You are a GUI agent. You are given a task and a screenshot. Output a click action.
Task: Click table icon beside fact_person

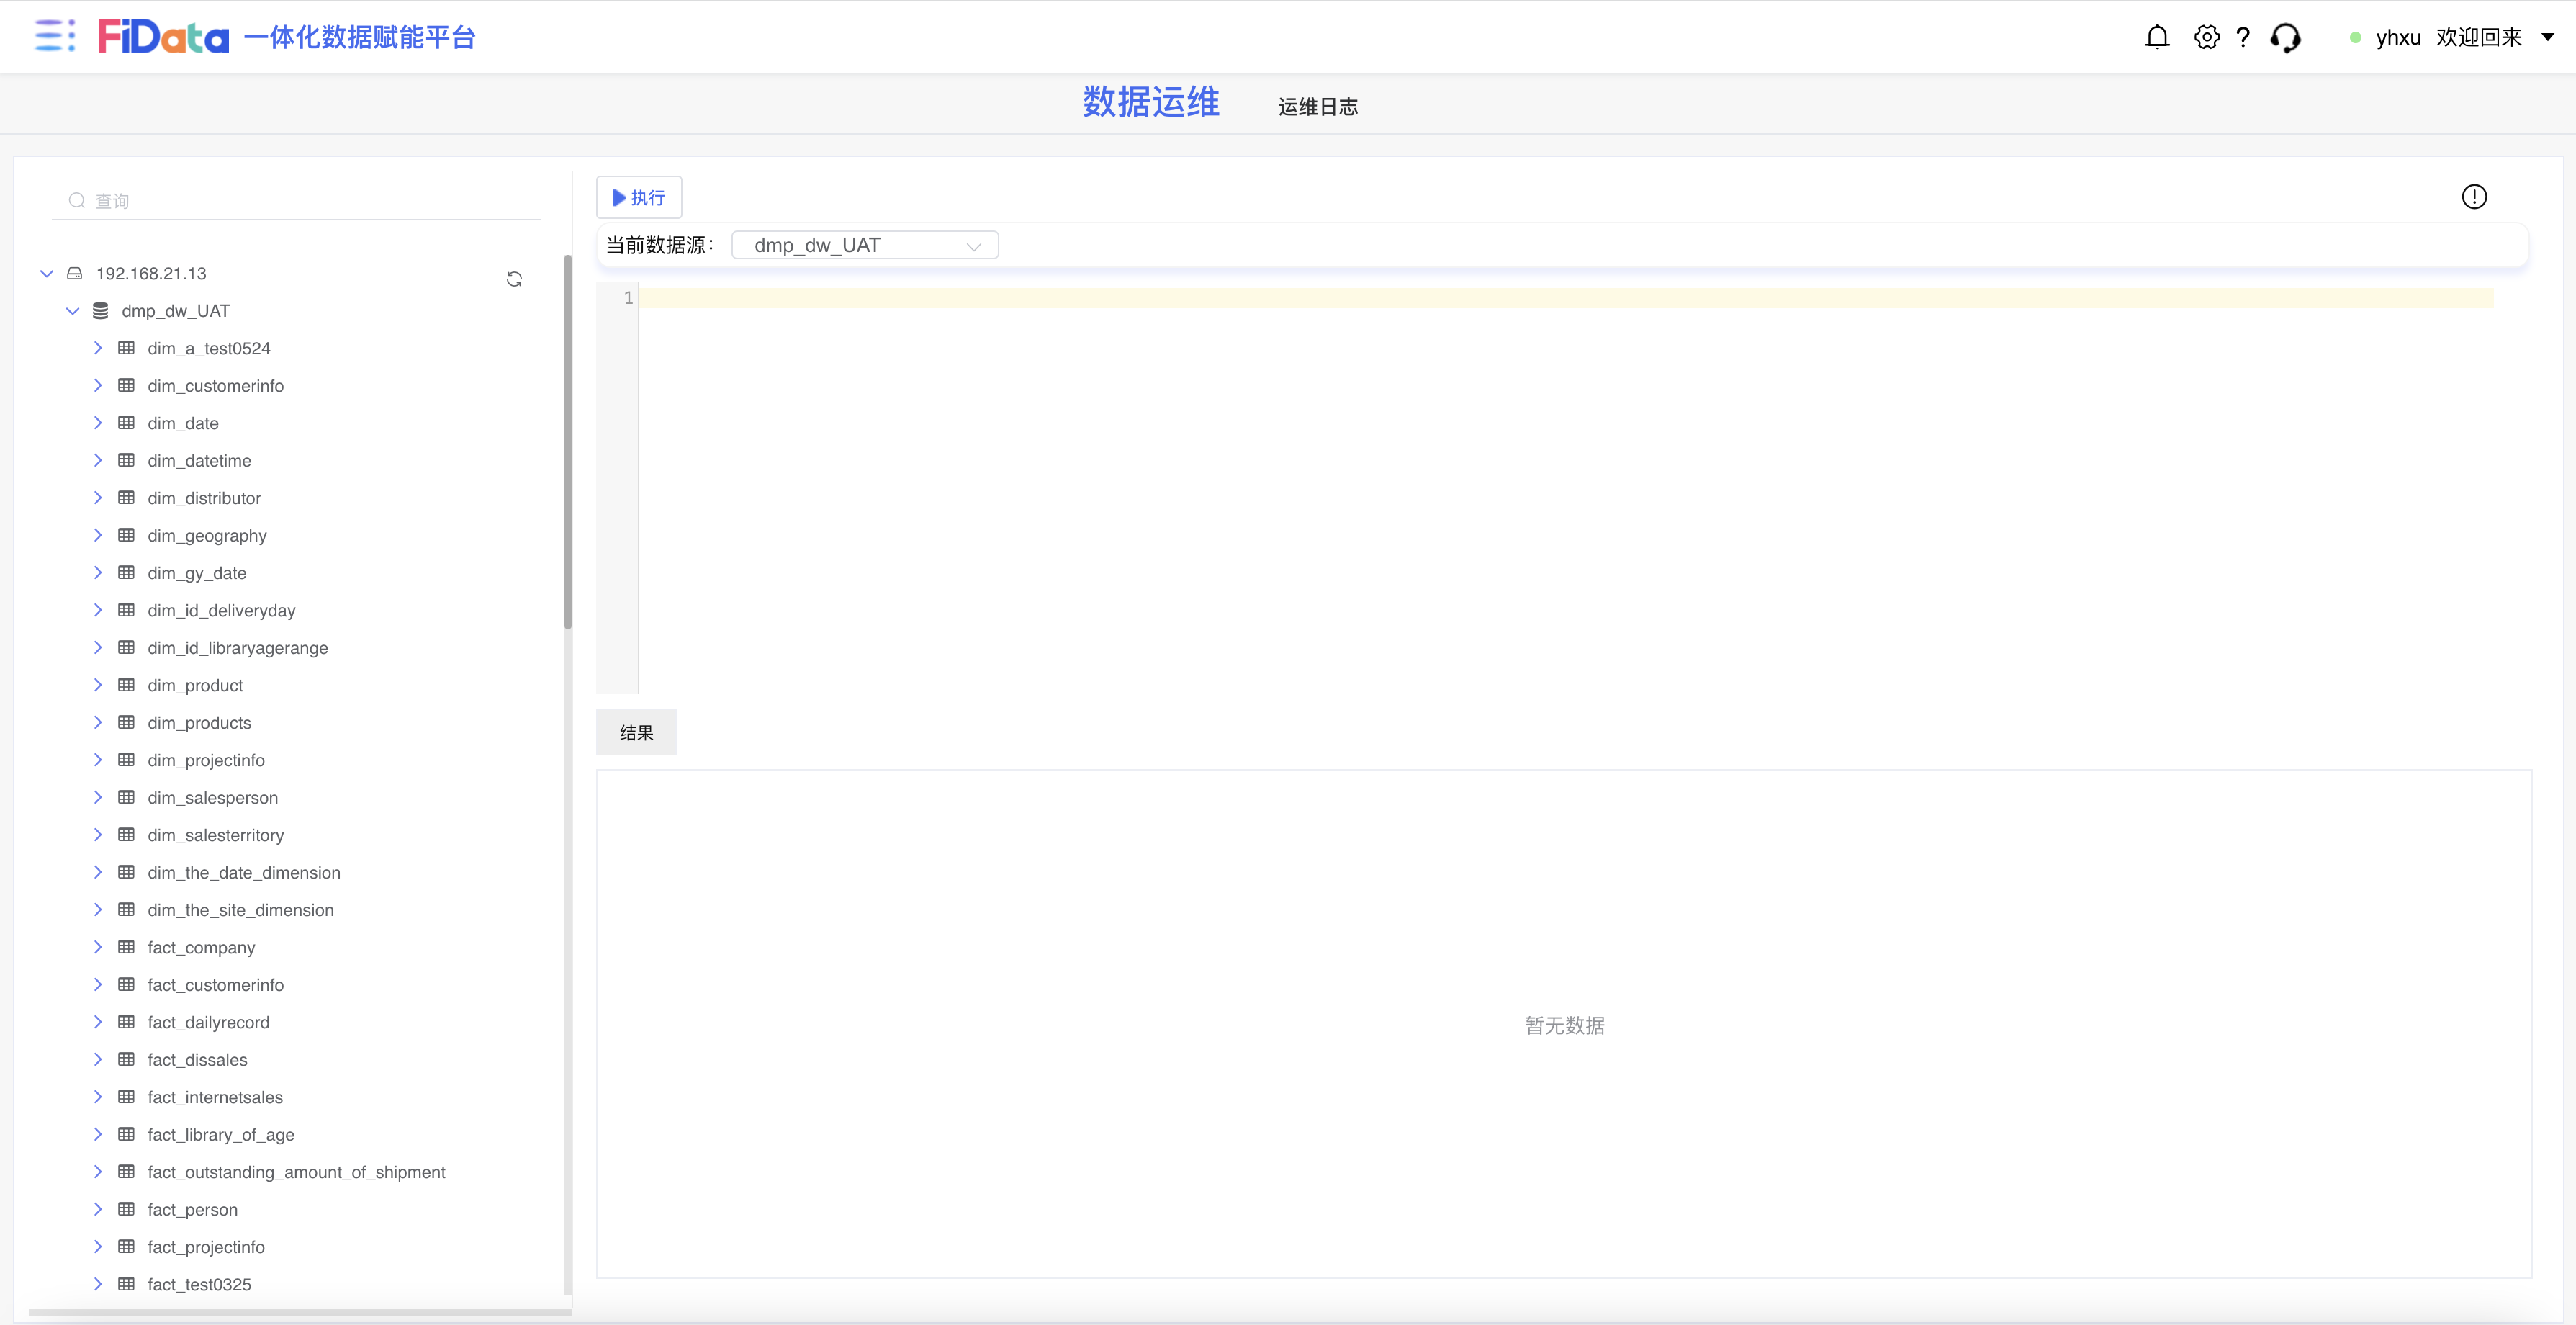pyautogui.click(x=126, y=1209)
